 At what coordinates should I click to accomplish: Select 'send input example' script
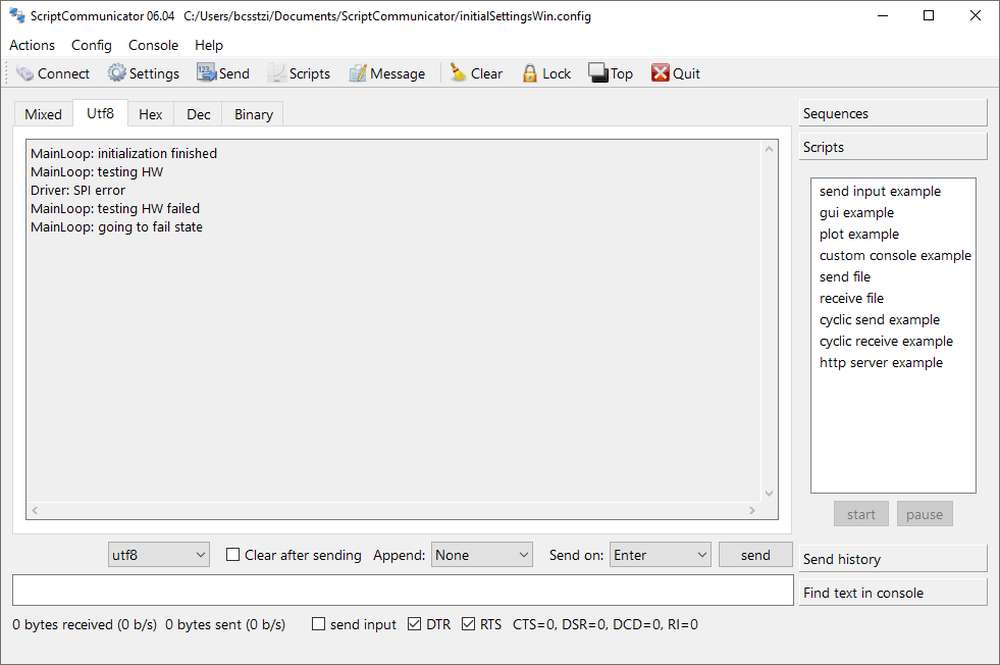pyautogui.click(x=879, y=191)
